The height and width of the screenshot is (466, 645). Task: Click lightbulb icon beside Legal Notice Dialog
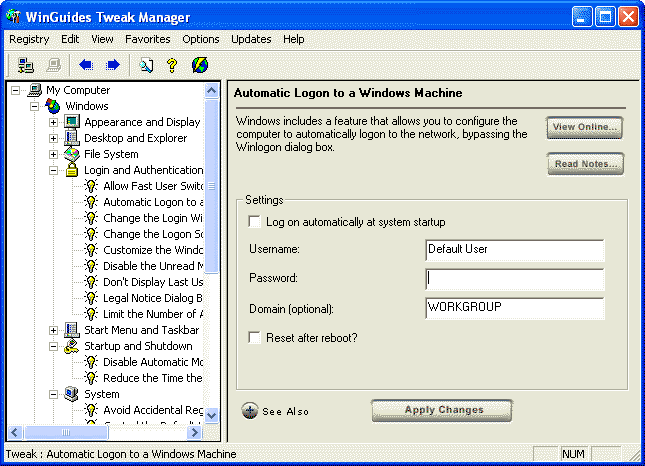tap(91, 298)
